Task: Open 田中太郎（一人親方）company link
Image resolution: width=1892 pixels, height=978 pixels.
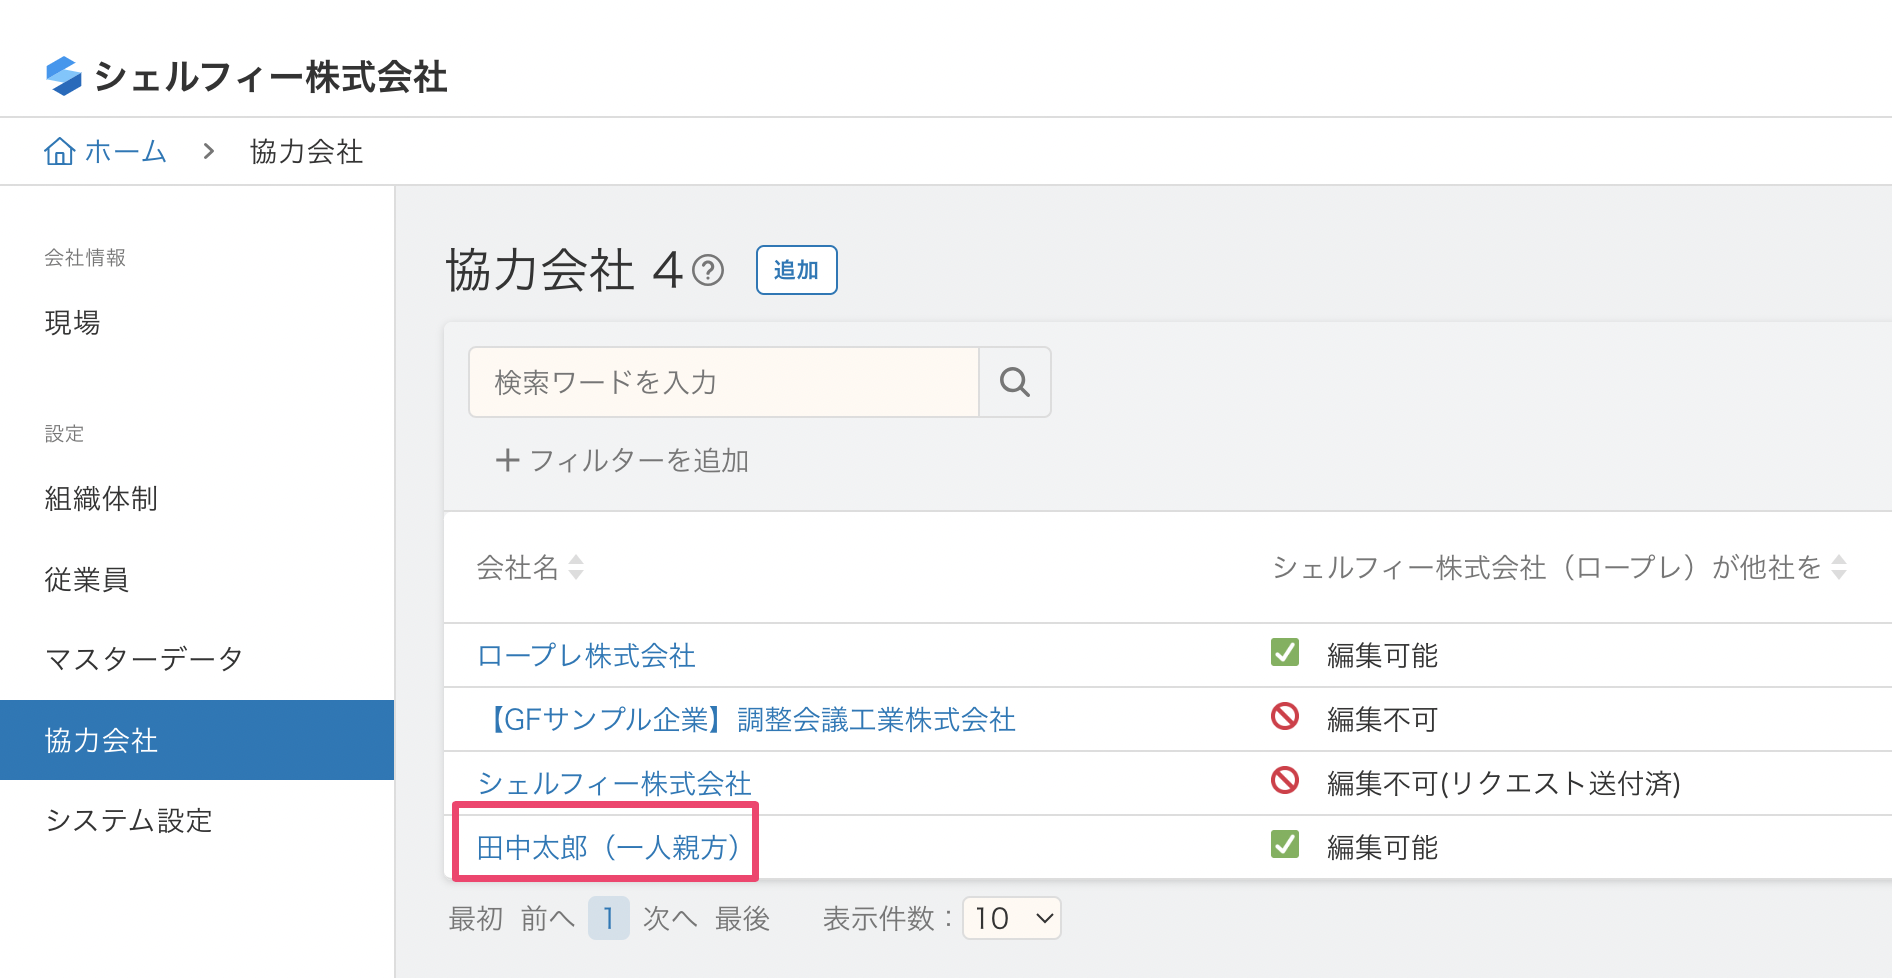Action: pyautogui.click(x=607, y=847)
